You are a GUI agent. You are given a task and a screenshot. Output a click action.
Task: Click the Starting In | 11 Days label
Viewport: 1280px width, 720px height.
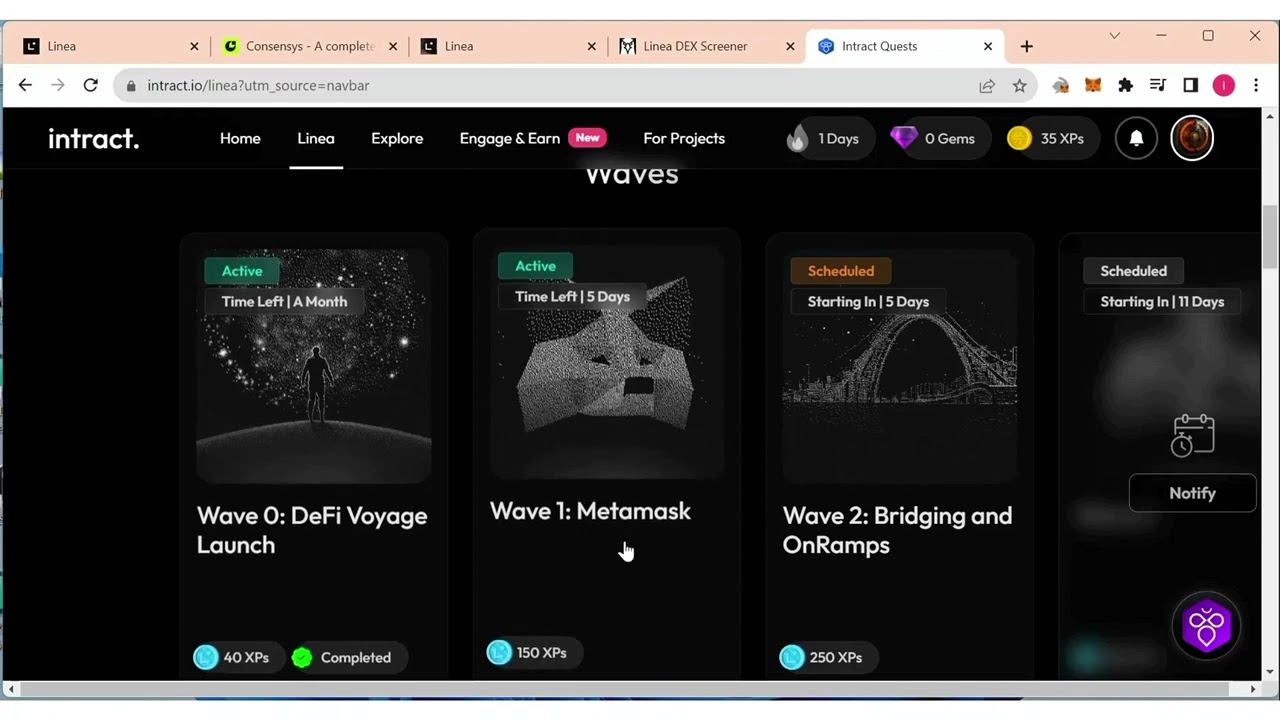point(1162,302)
